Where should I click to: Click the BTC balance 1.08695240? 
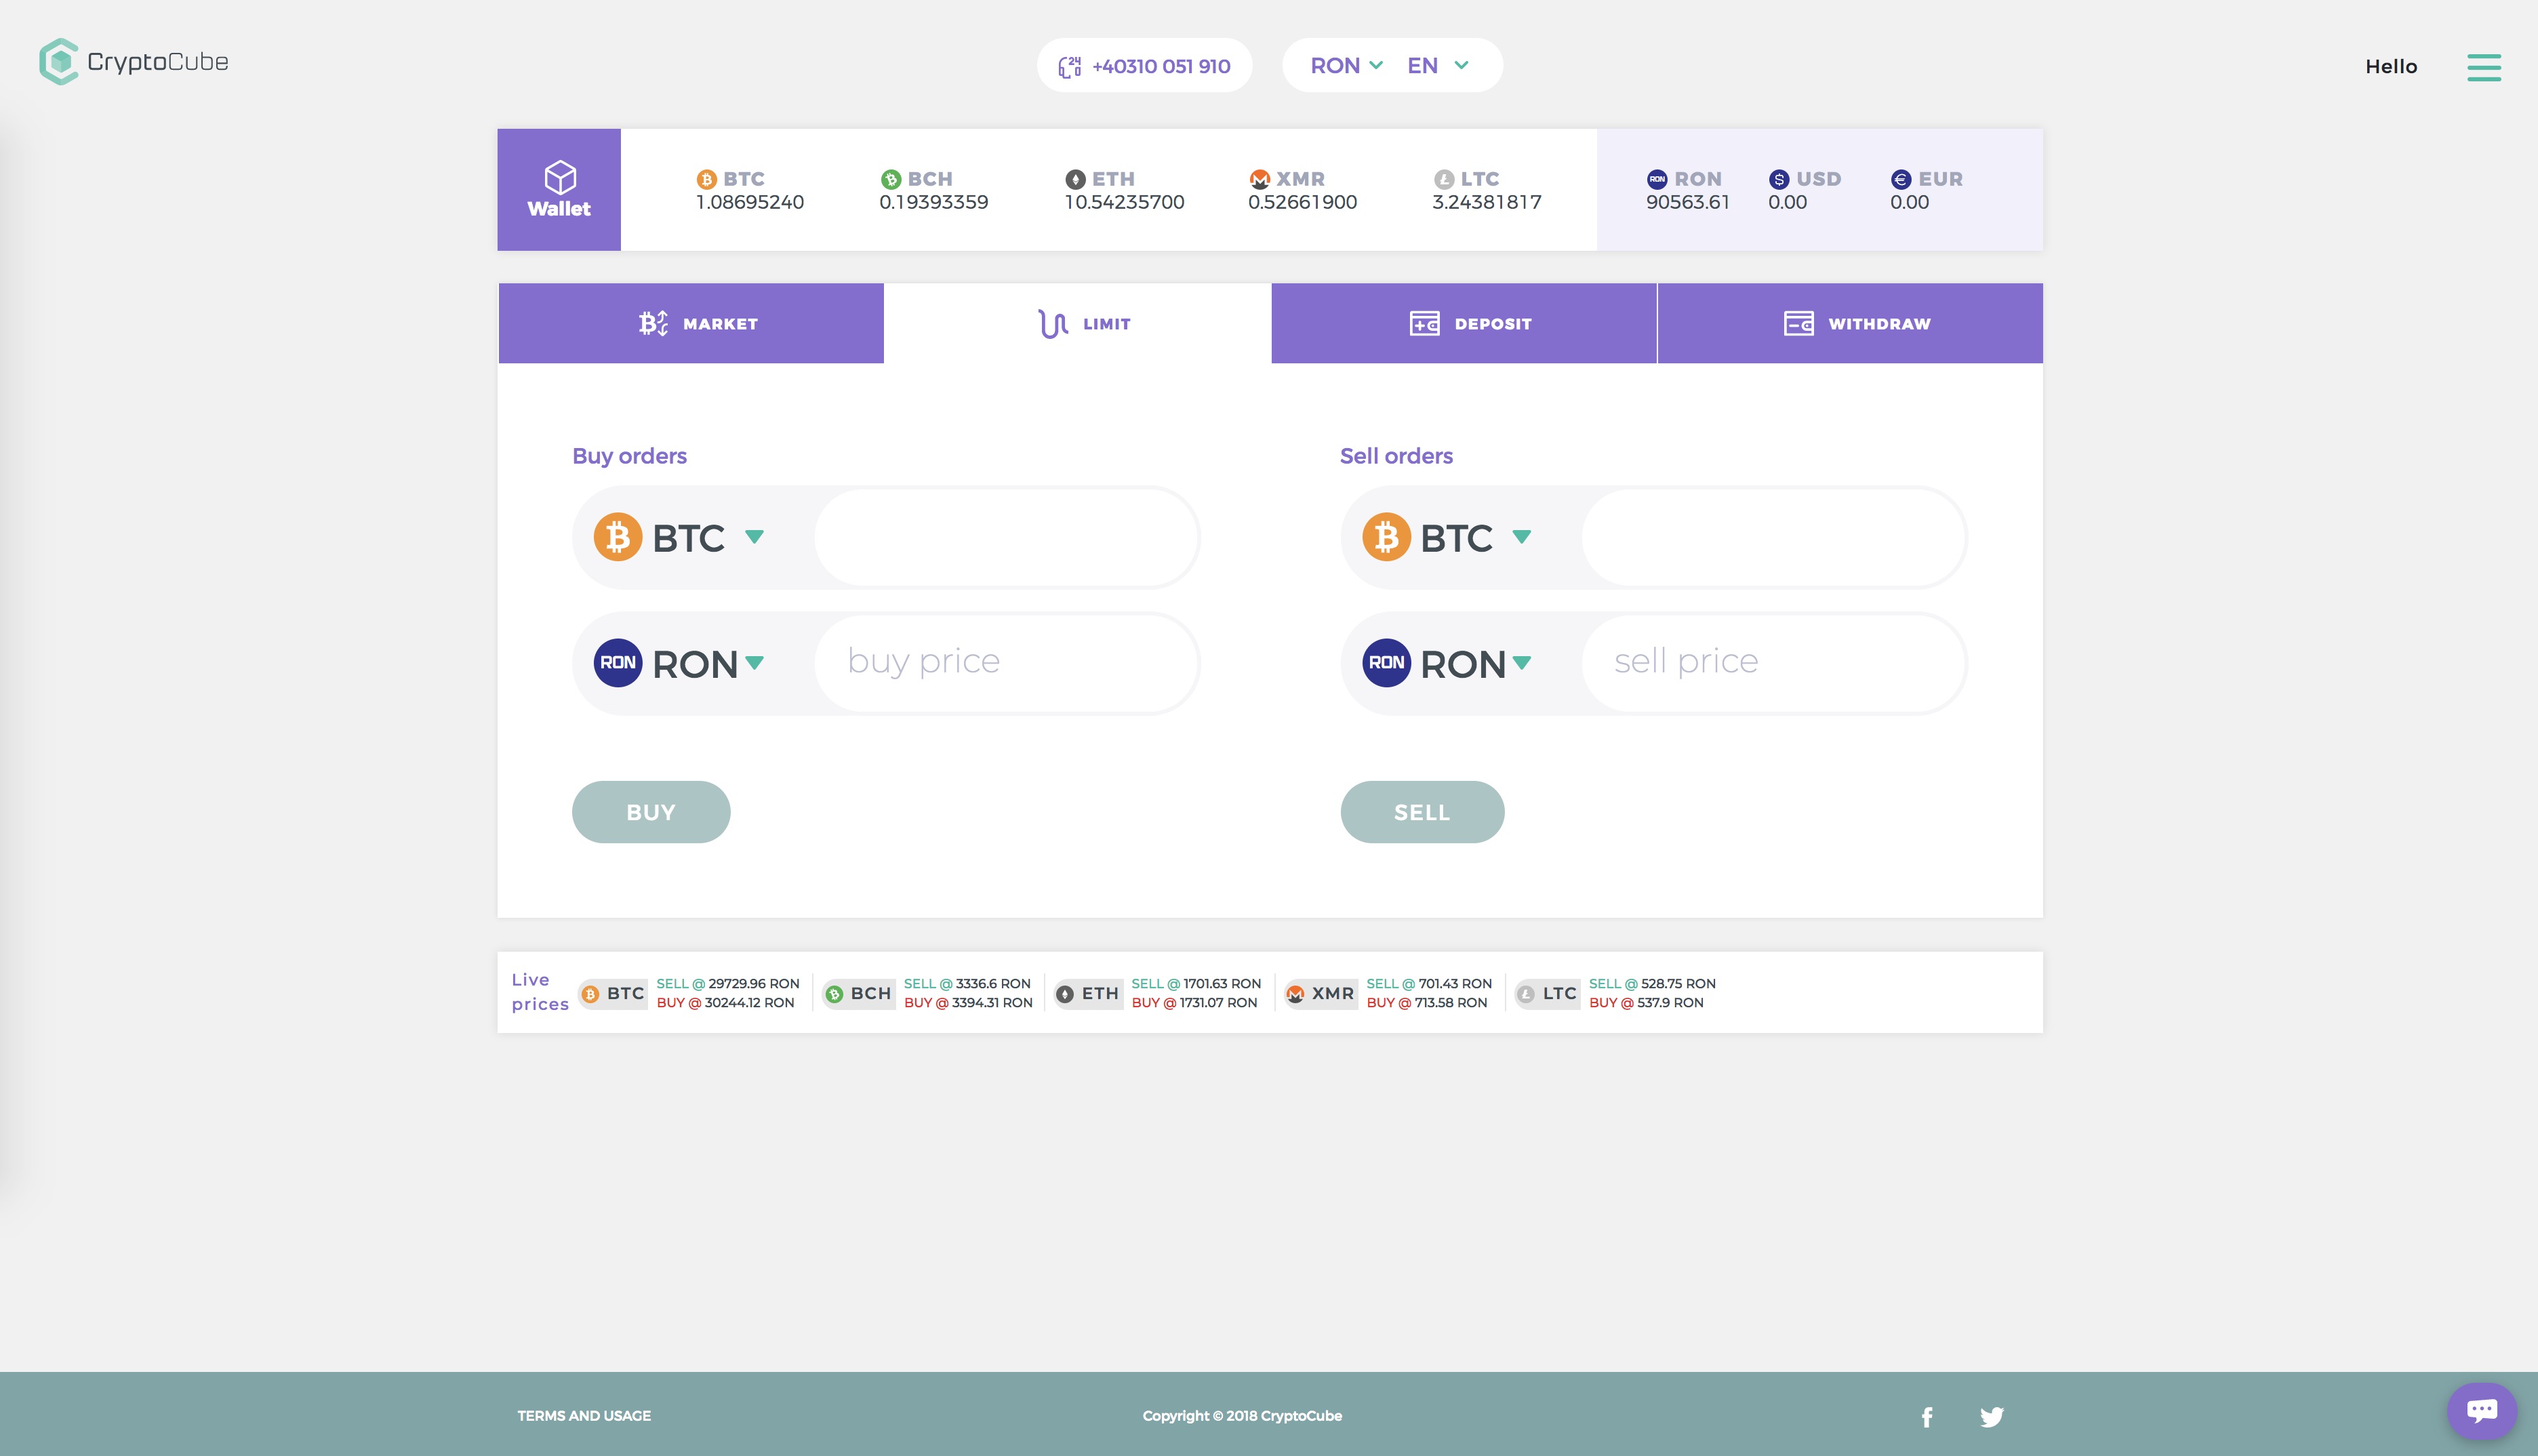(750, 202)
